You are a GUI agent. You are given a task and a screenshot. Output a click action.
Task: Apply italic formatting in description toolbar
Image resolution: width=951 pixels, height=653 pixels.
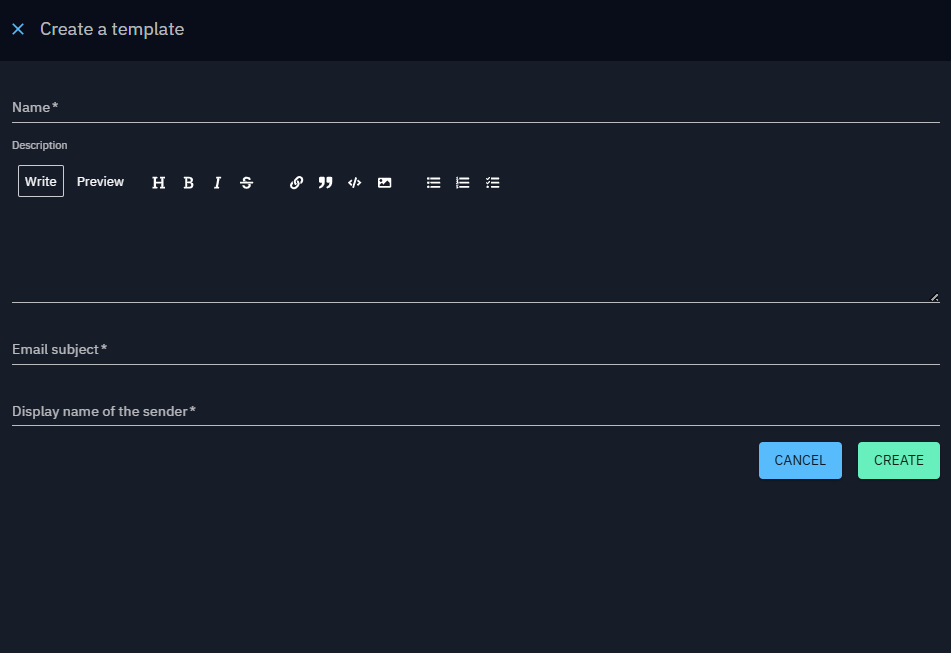[217, 183]
